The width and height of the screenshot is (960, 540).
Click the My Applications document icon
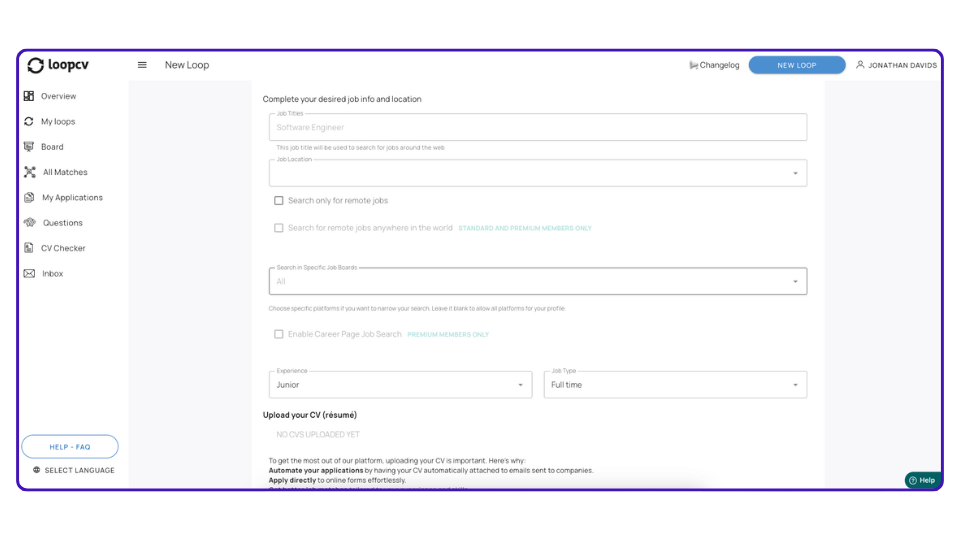29,197
